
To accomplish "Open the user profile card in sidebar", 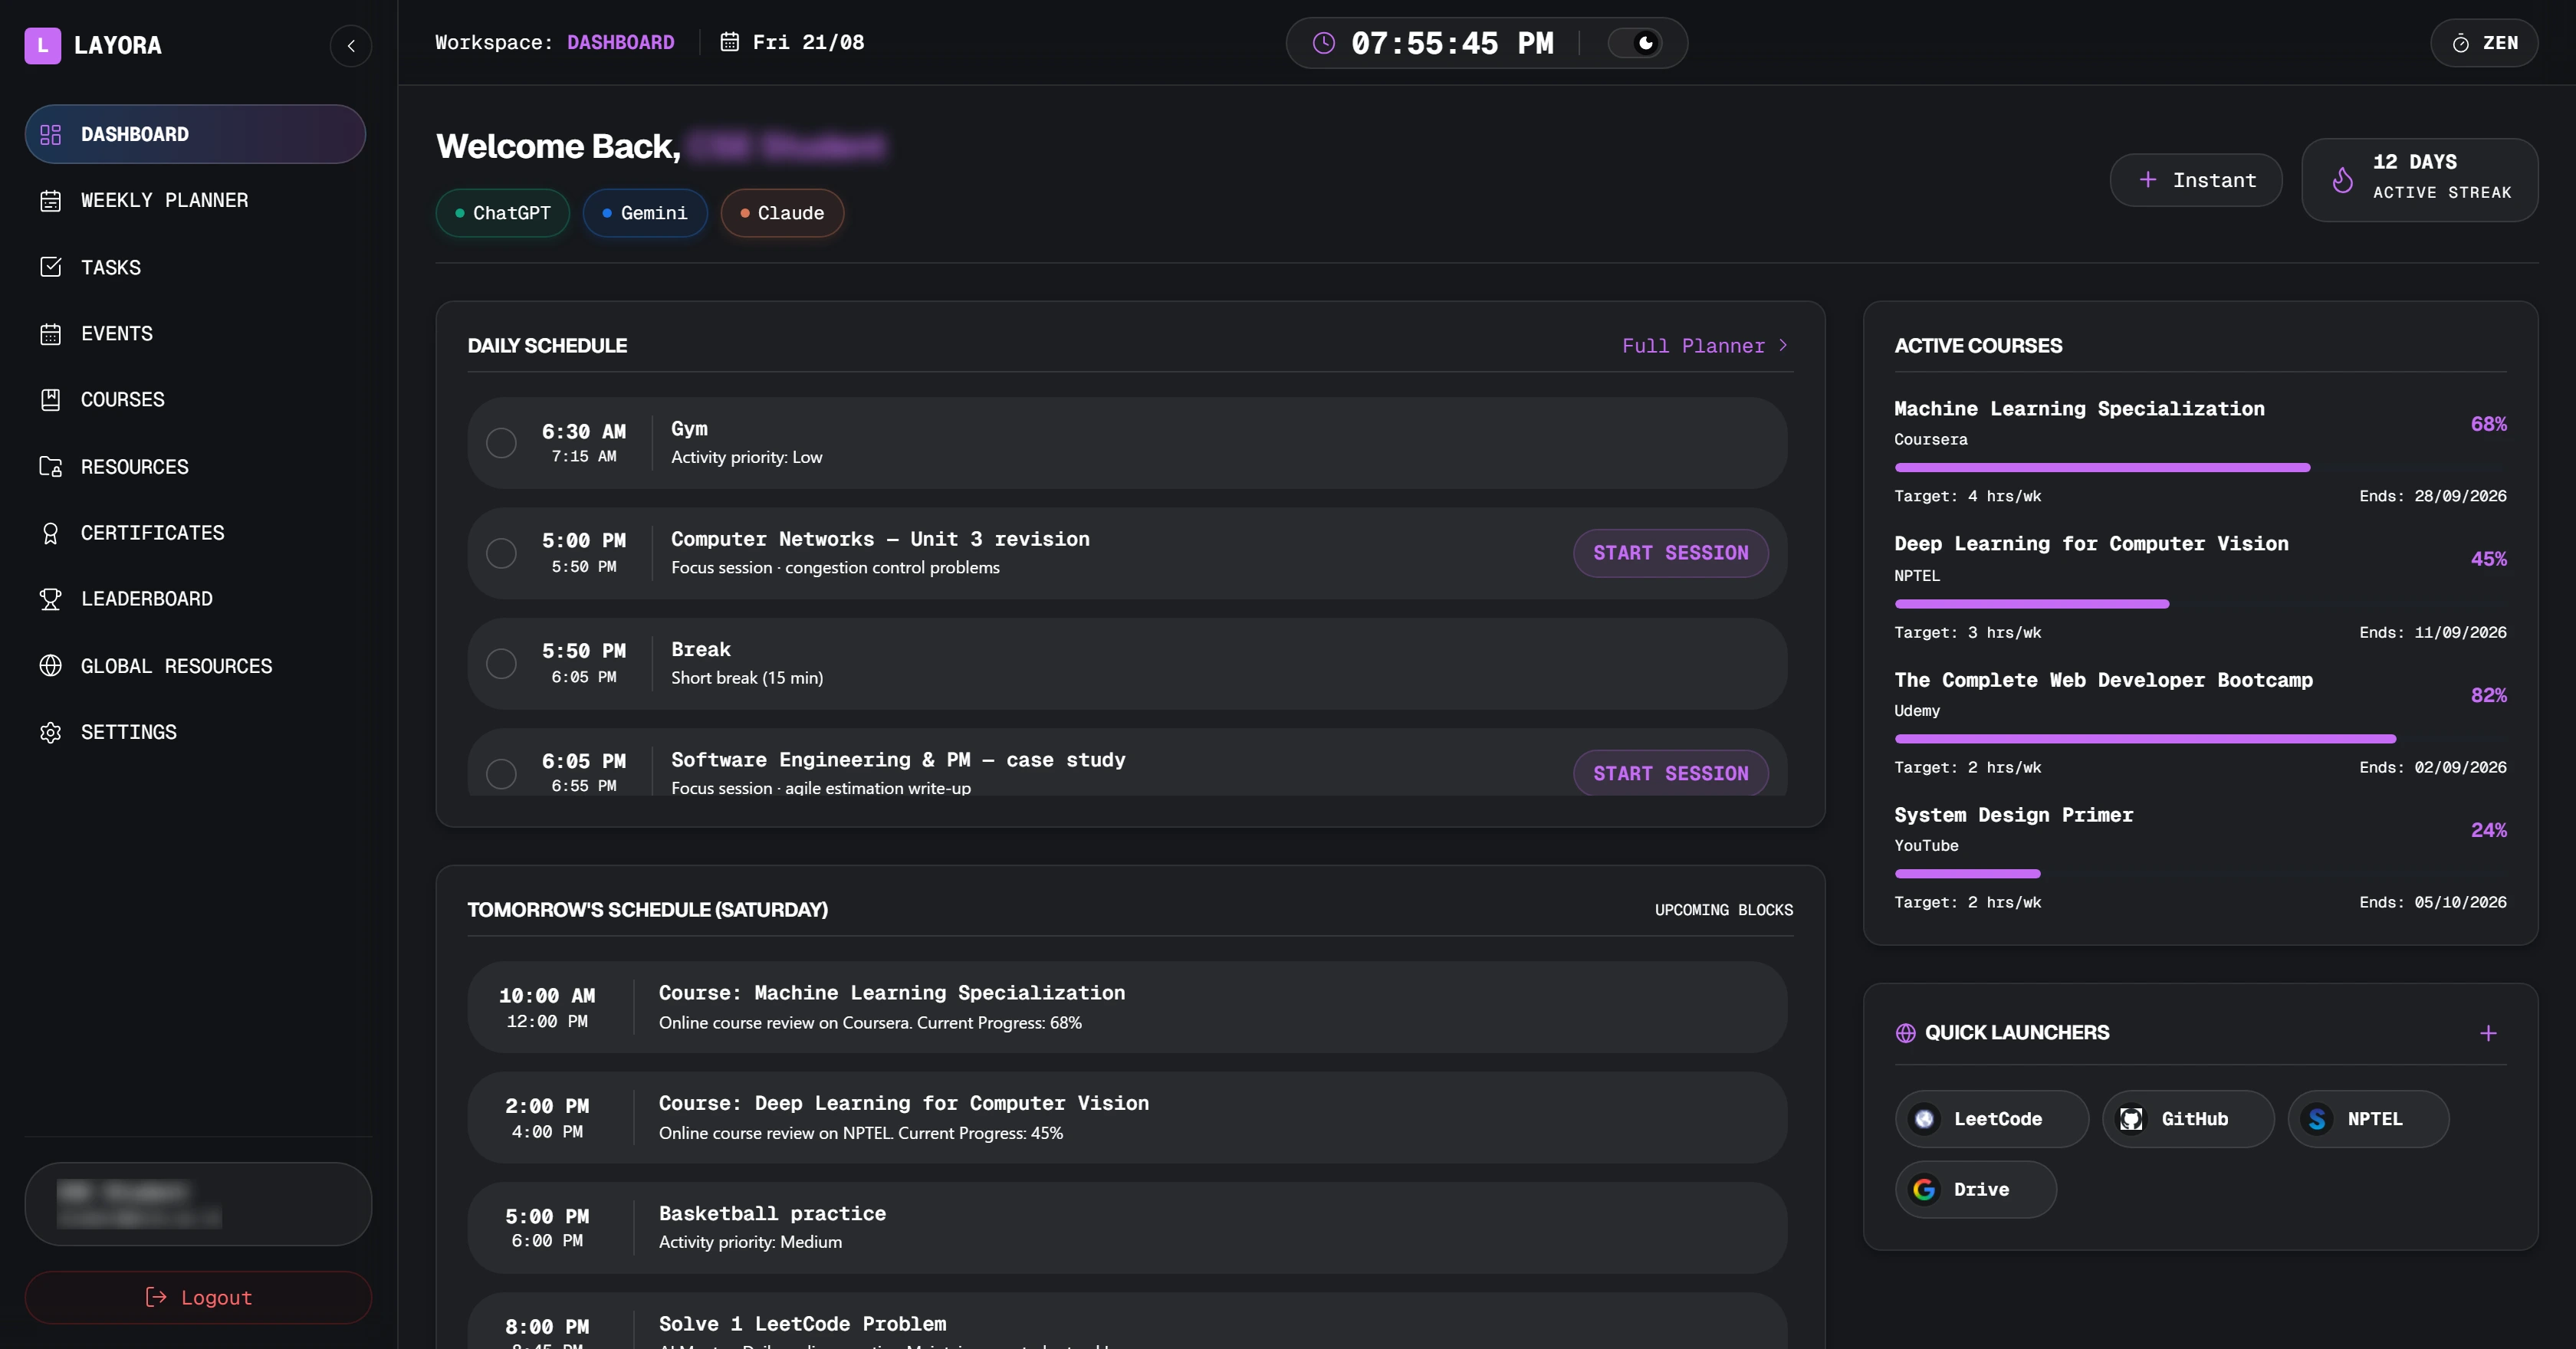I will click(x=198, y=1204).
